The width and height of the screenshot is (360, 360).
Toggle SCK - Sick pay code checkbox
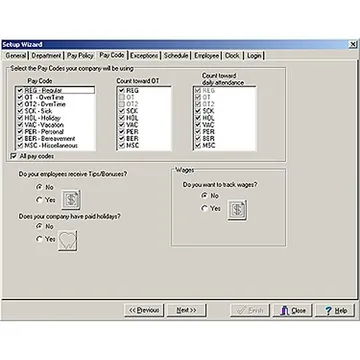point(20,111)
